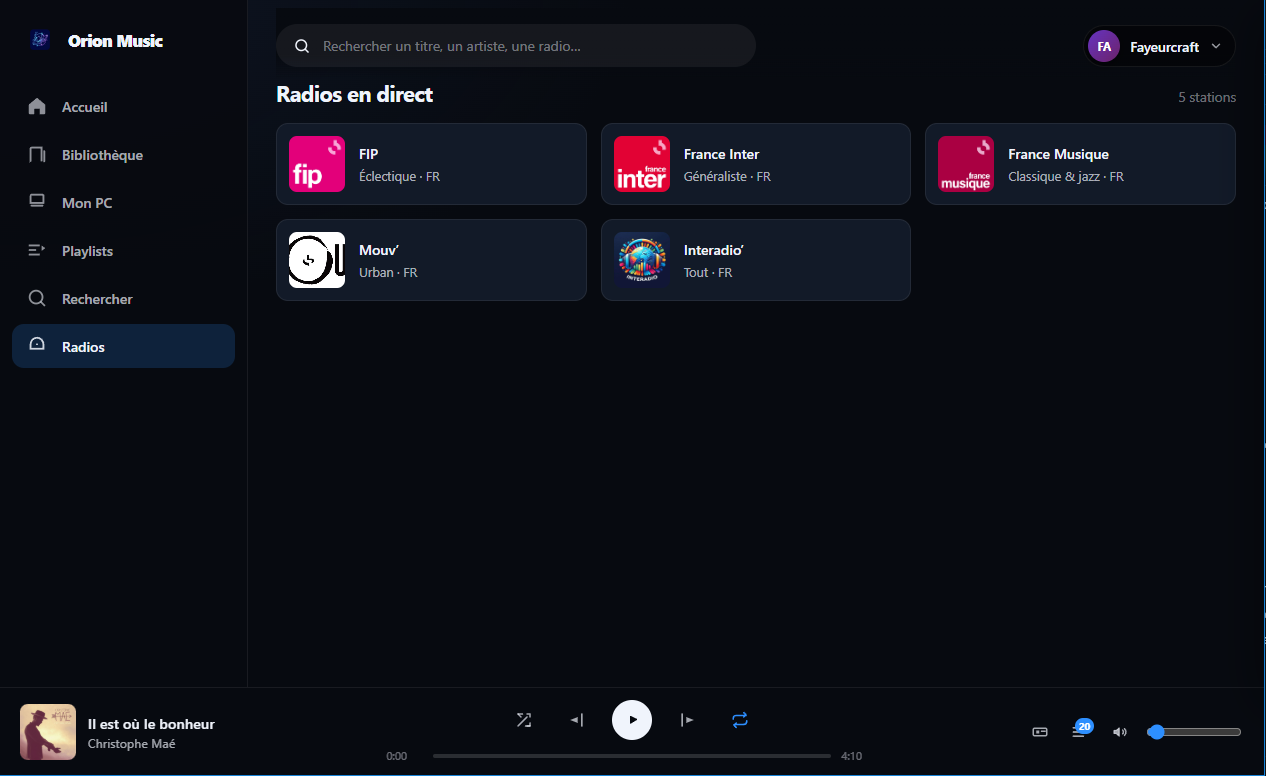This screenshot has height=776, width=1266.
Task: Focus the search field Rechercher un titre
Action: (516, 46)
